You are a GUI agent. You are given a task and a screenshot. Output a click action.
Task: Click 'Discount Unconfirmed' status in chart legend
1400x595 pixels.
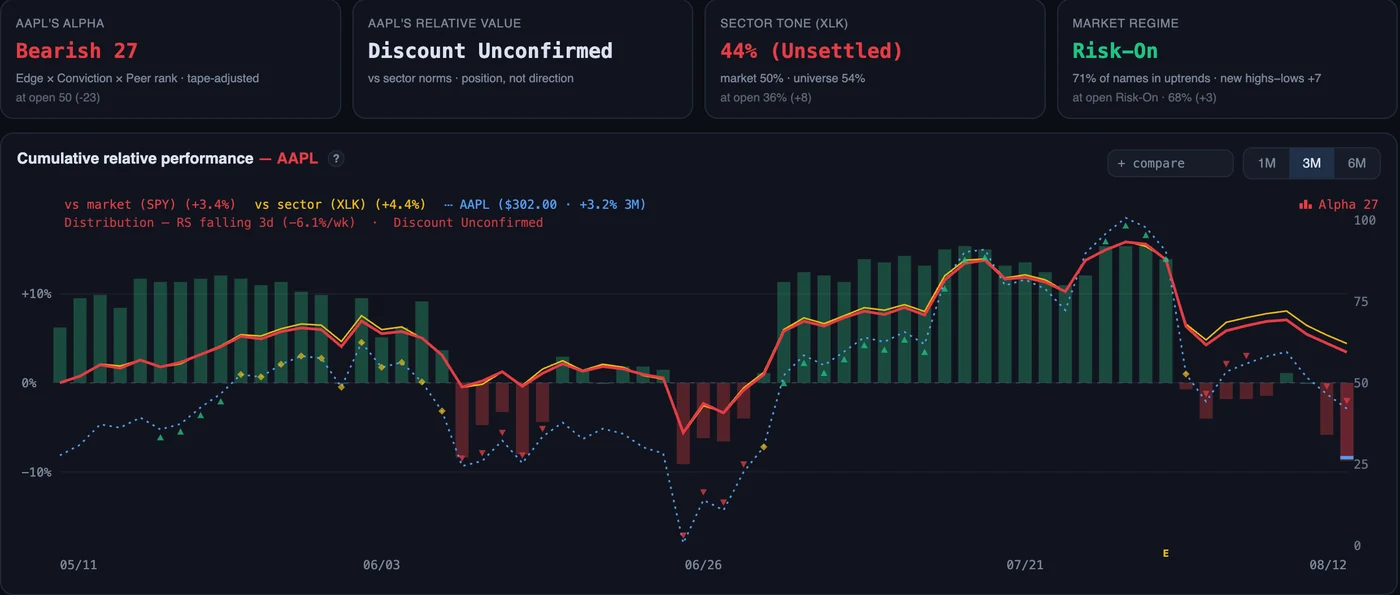pos(468,222)
